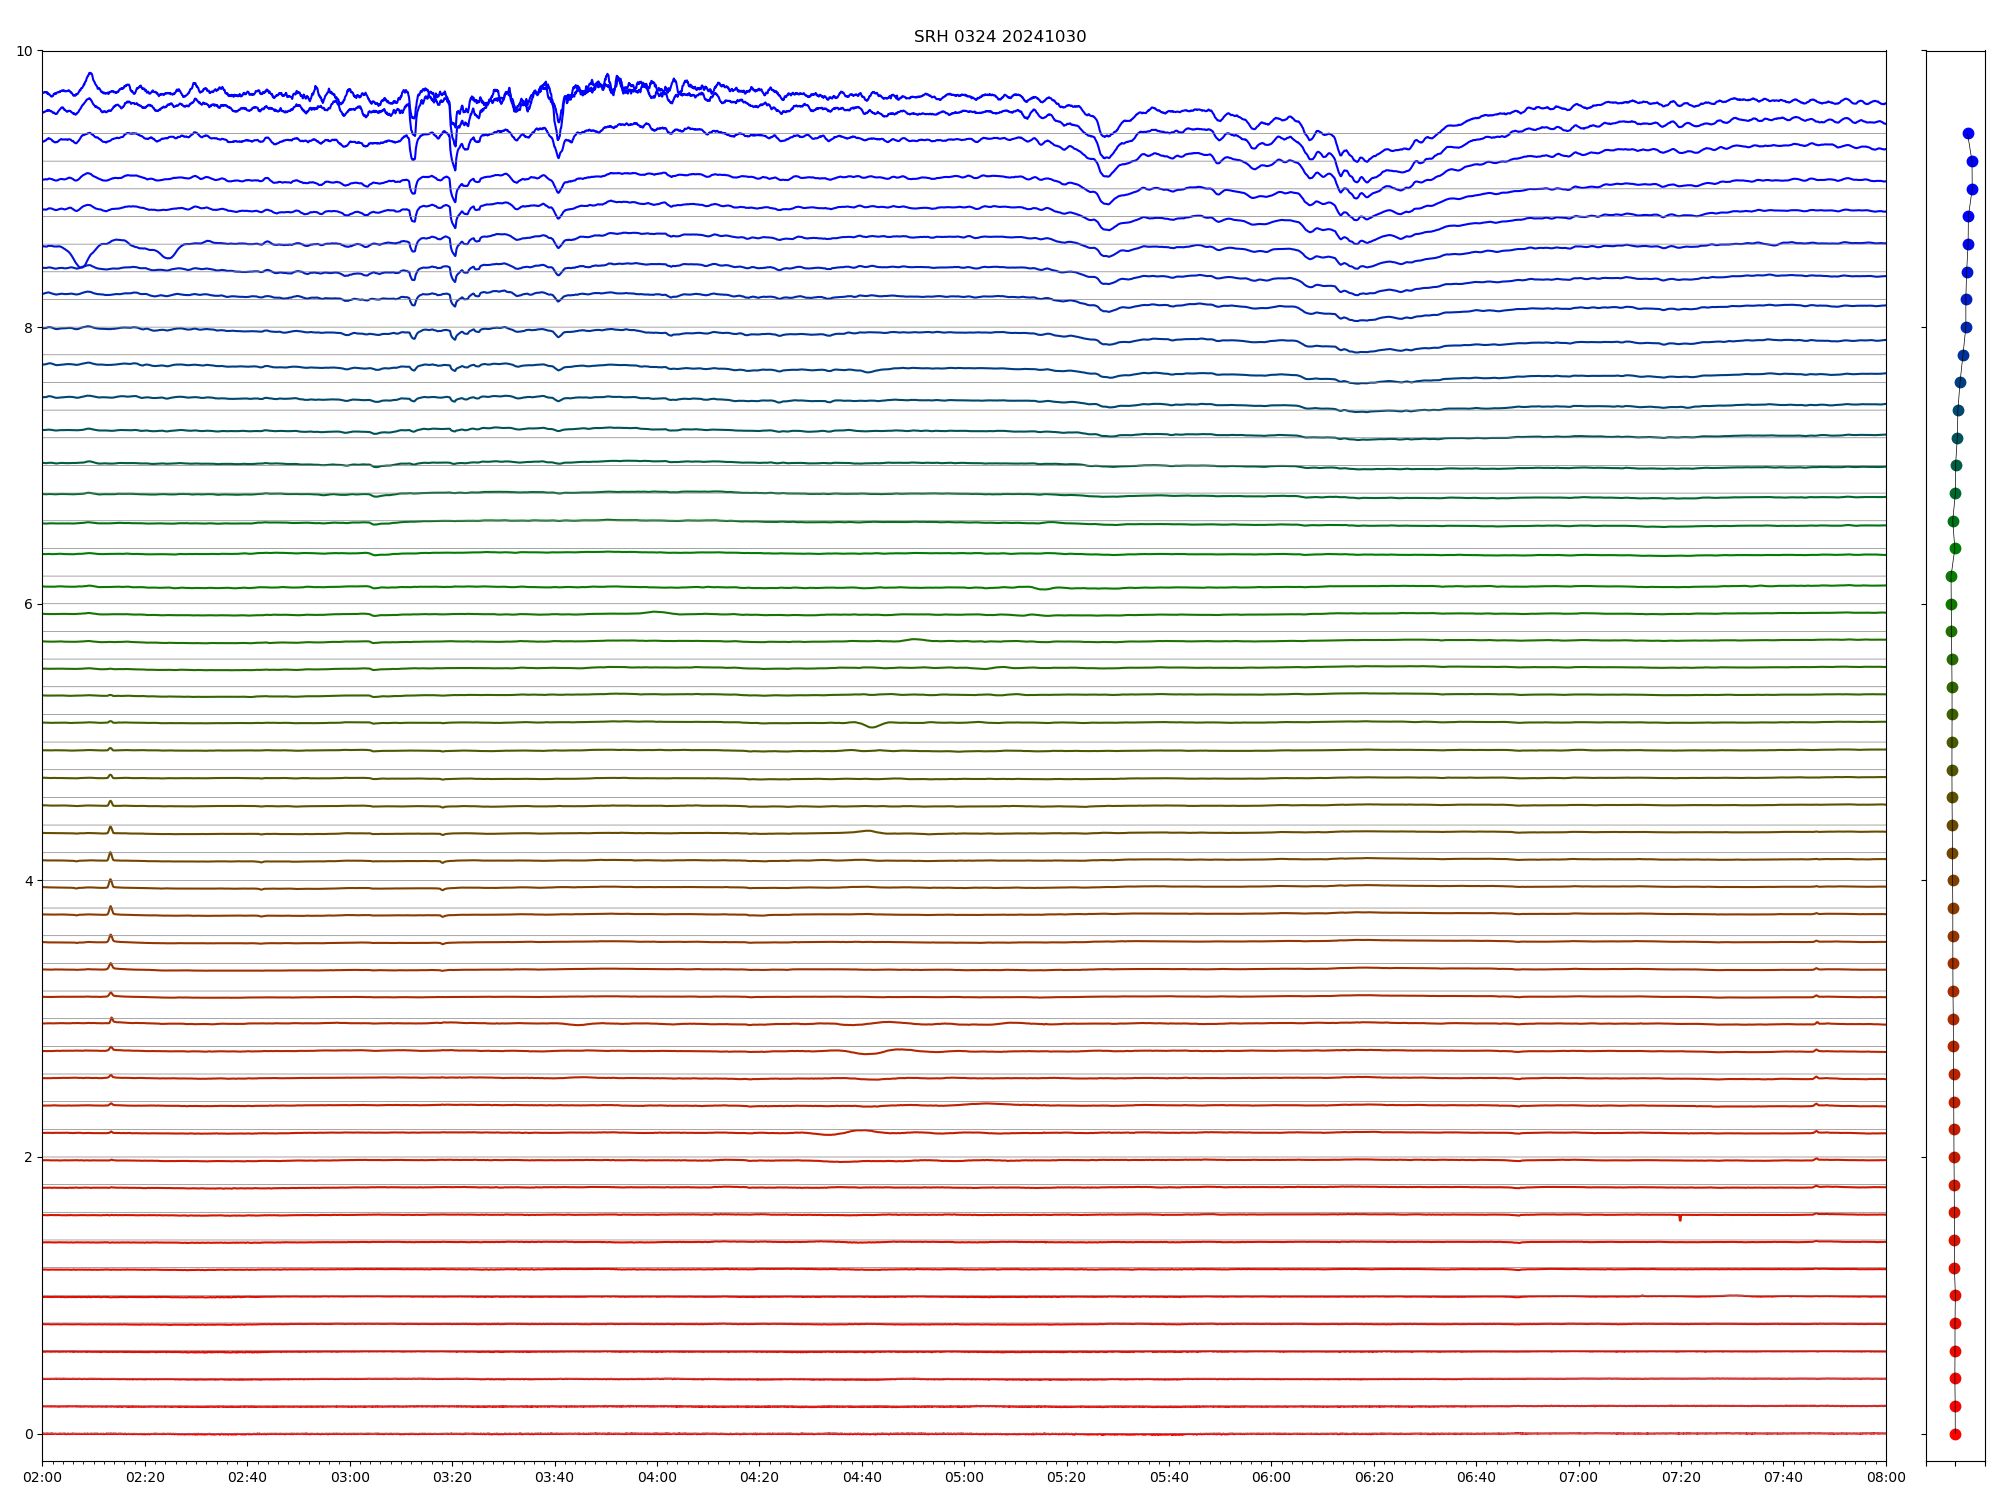Click the 08:00 x-axis end label

coord(1886,1477)
